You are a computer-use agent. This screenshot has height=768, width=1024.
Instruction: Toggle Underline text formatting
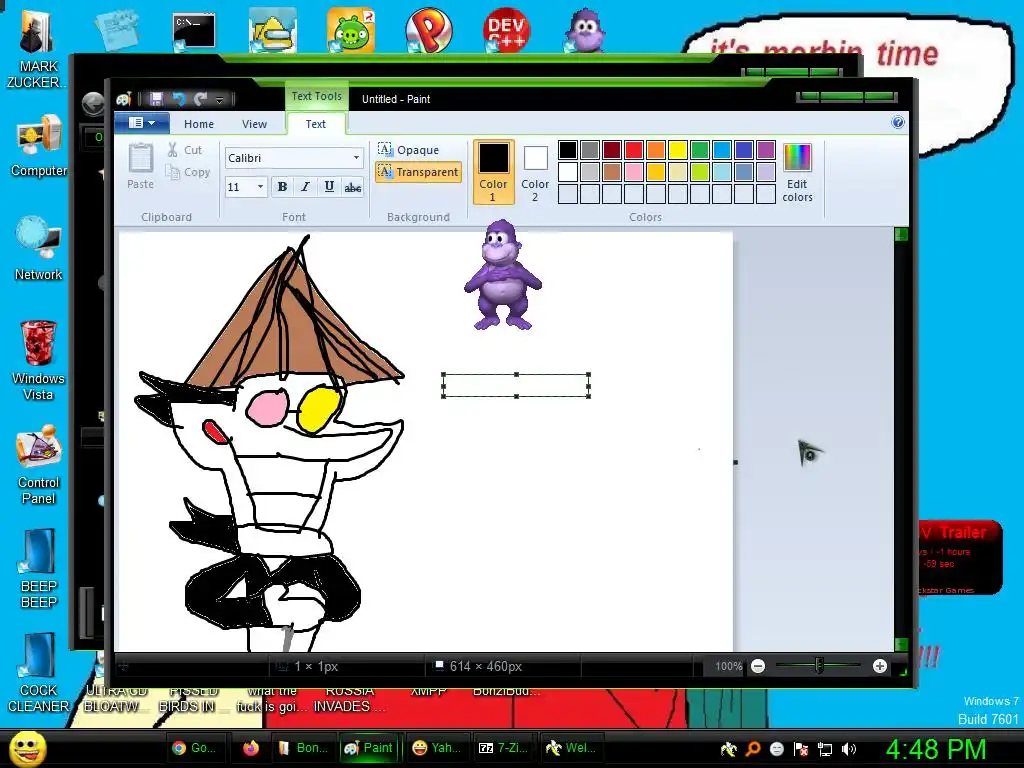329,187
